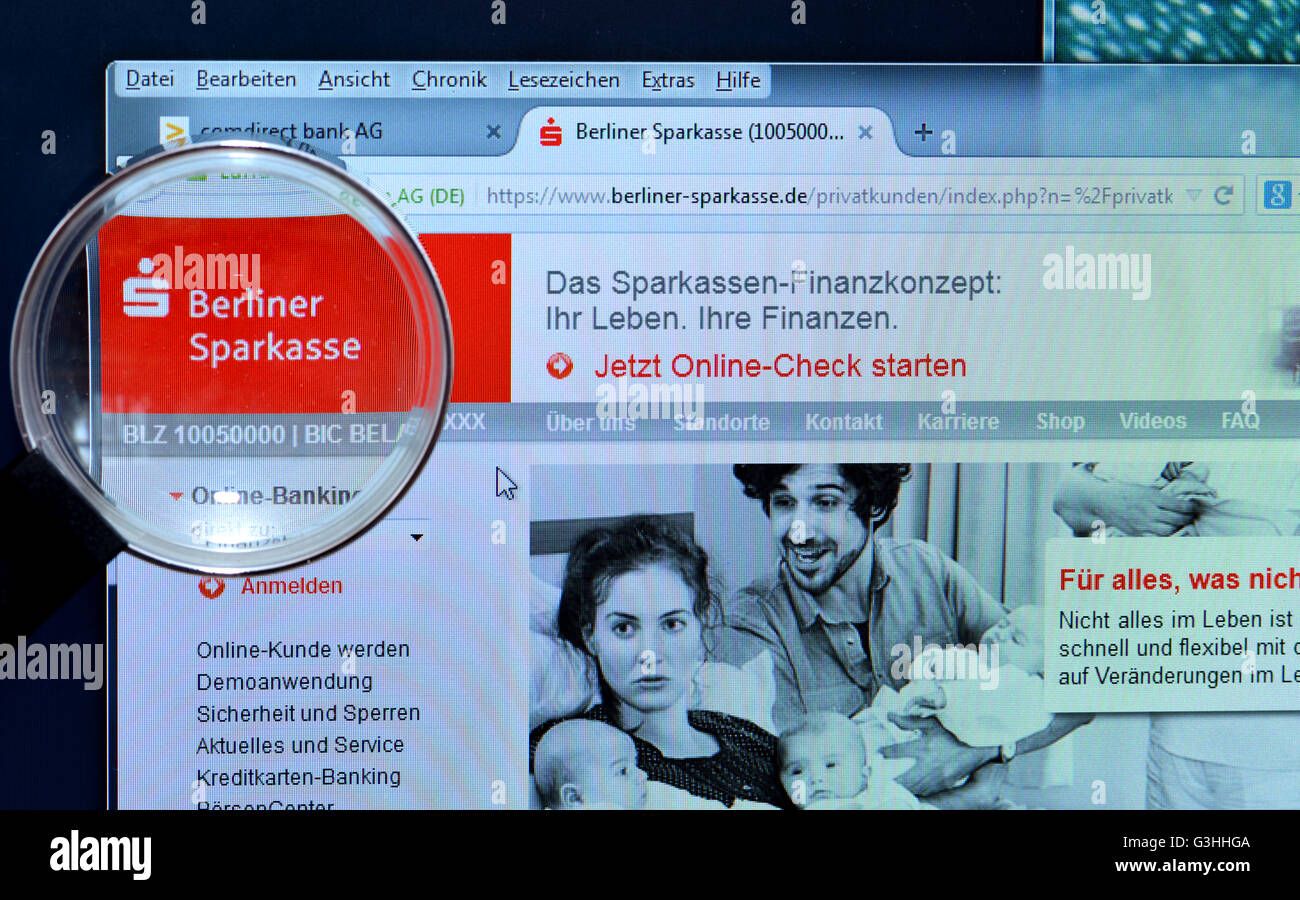The image size is (1300, 900).
Task: Click the red arrow icon beside Online-Check
Action: [x=559, y=366]
